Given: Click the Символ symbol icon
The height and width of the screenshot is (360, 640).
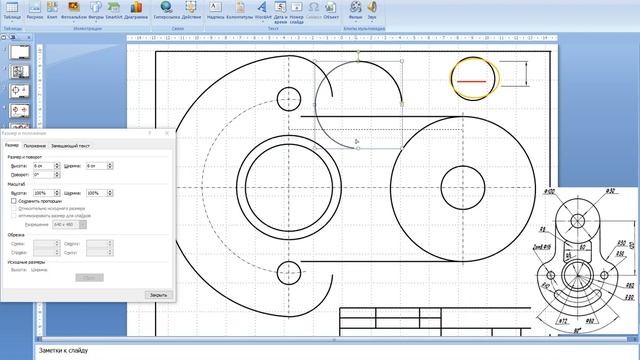Looking at the screenshot, I should (313, 10).
